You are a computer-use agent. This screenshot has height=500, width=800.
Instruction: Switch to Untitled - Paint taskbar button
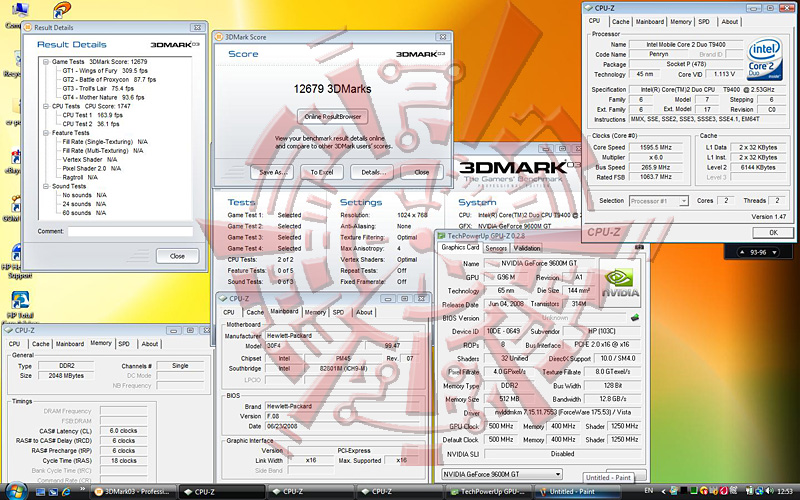pyautogui.click(x=577, y=492)
